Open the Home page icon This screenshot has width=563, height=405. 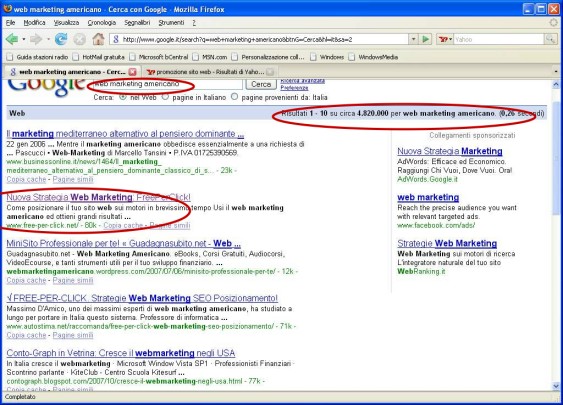(98, 39)
